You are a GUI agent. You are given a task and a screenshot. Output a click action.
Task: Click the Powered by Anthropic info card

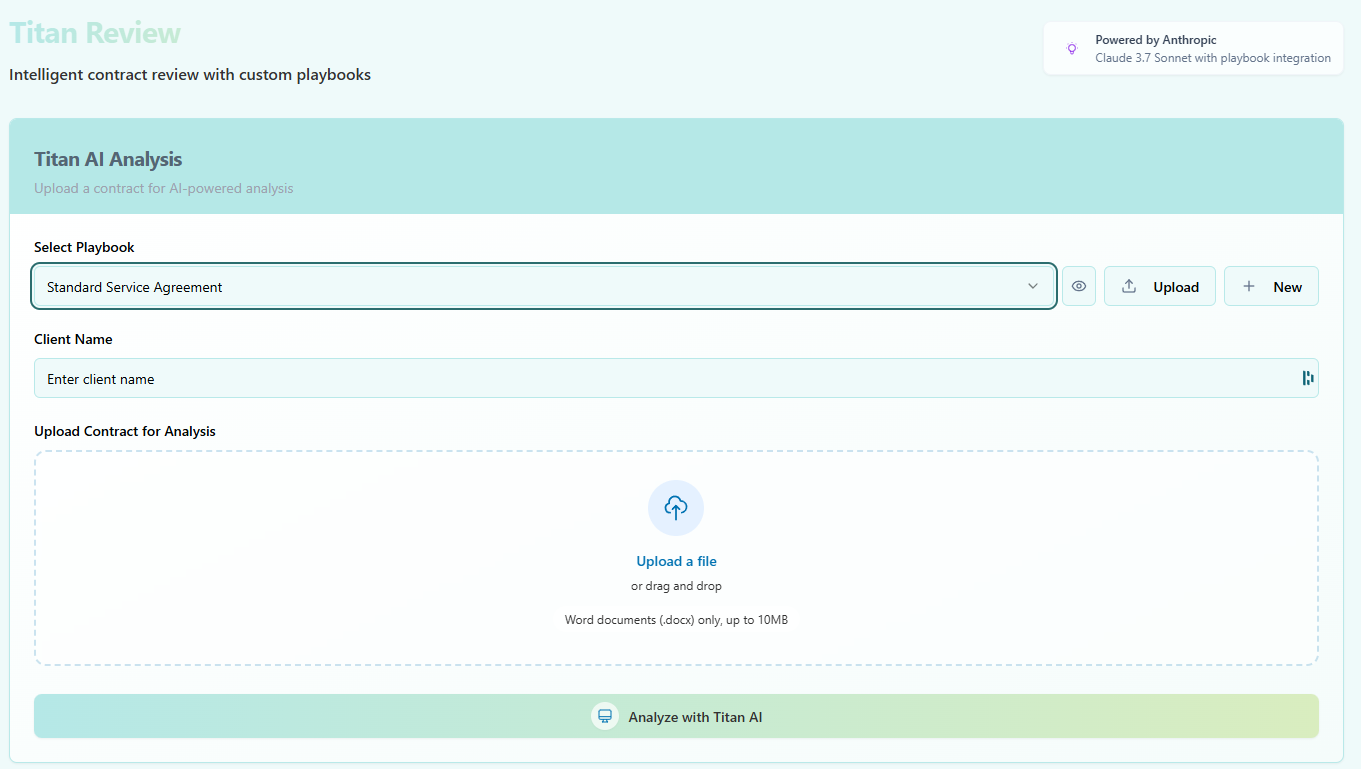pyautogui.click(x=1192, y=47)
